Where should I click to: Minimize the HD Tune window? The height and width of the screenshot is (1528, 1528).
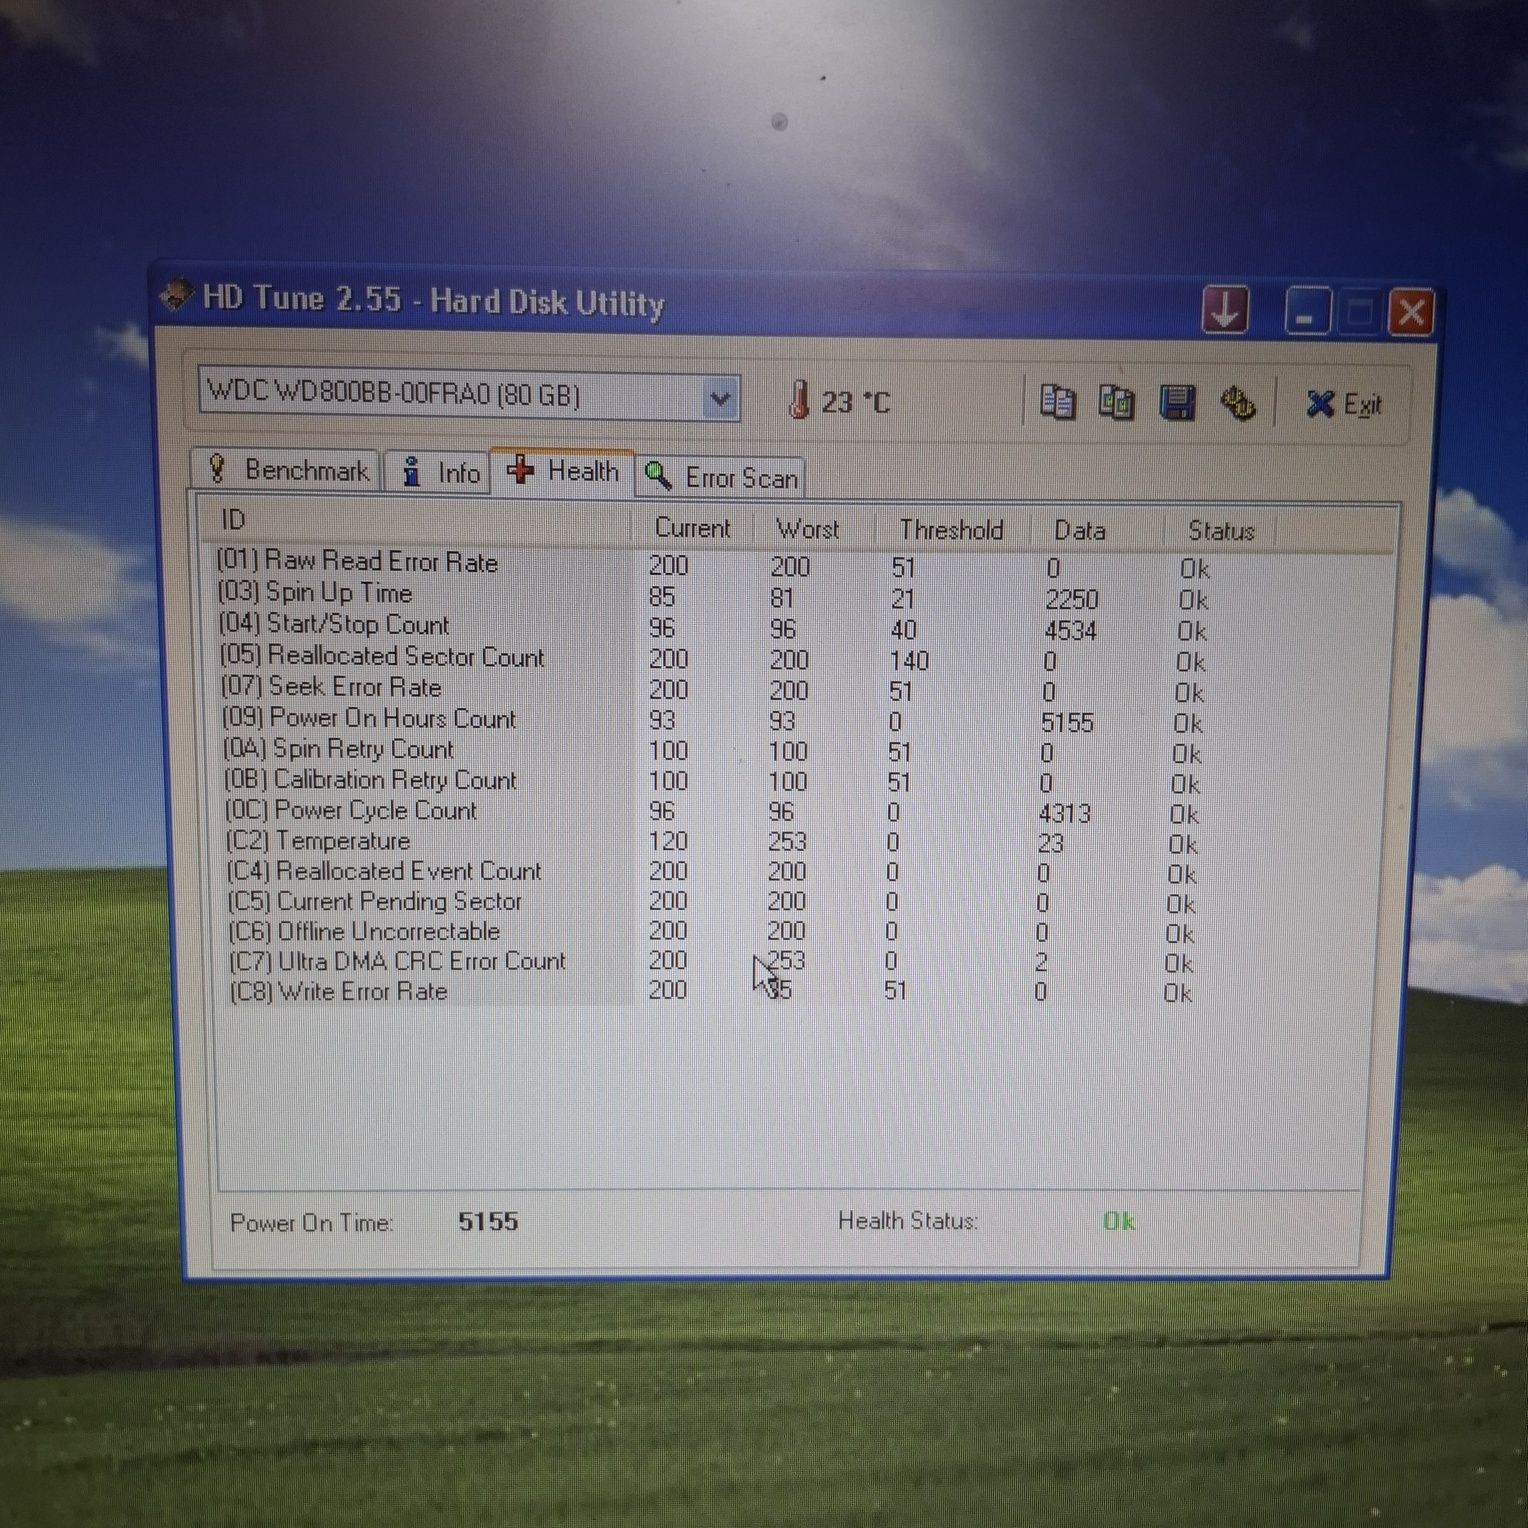tap(1308, 313)
